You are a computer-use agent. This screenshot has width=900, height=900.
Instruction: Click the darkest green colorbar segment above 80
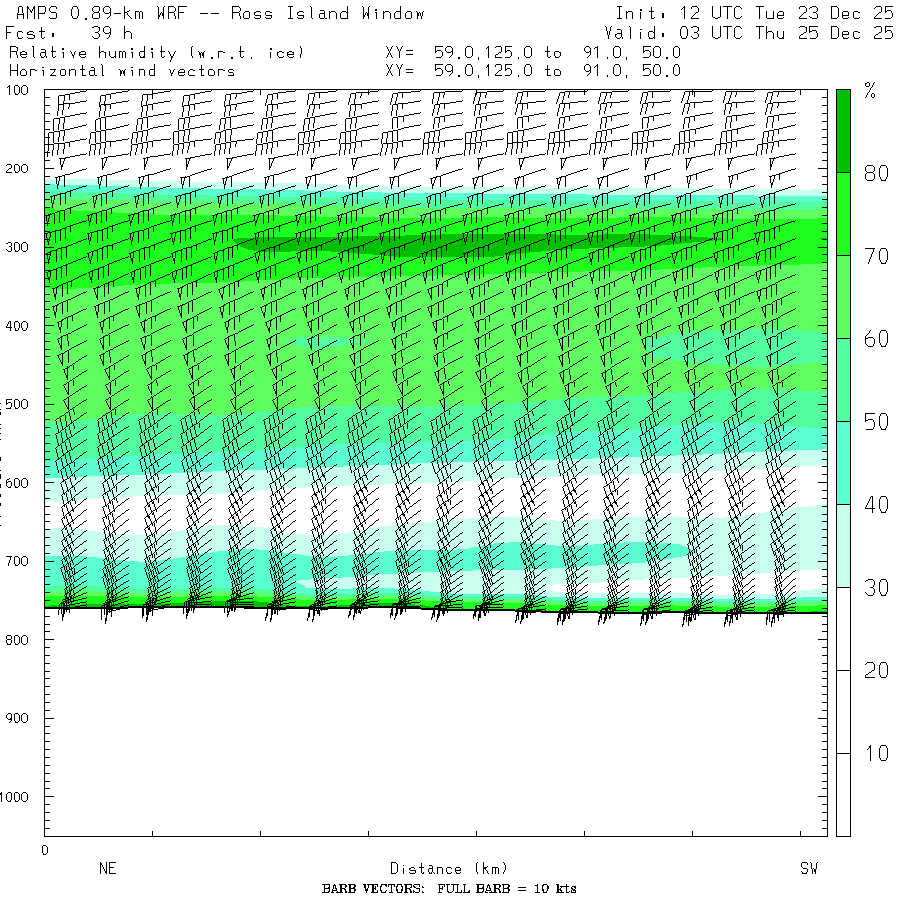tap(843, 130)
